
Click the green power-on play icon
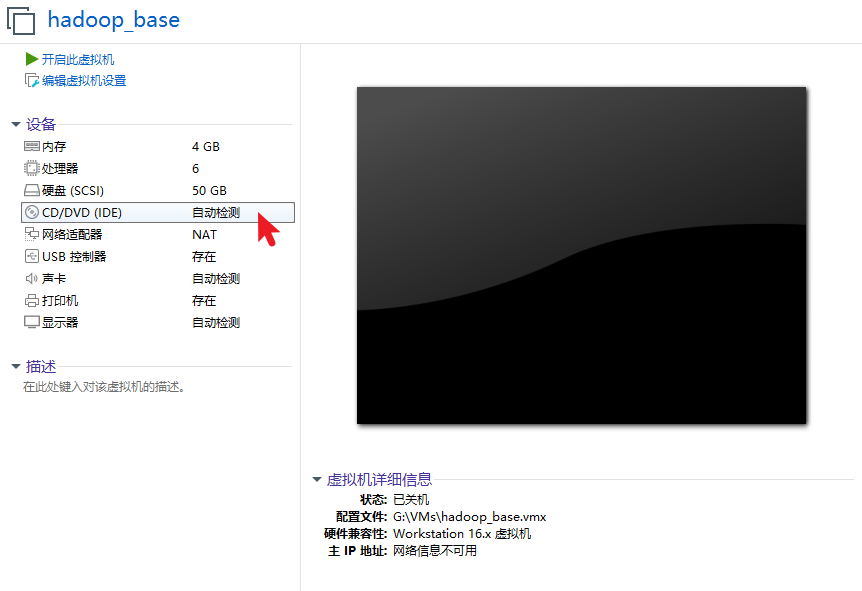(x=32, y=59)
